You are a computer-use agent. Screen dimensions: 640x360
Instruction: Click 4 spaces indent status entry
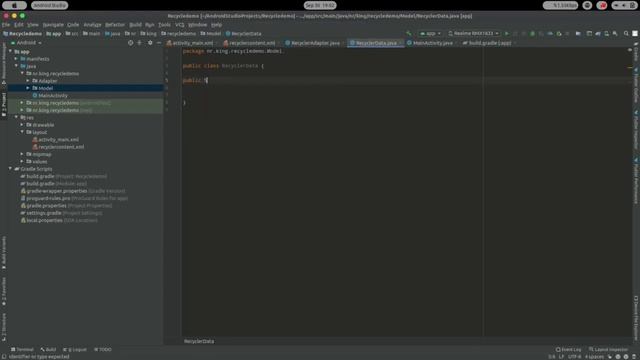tap(594, 357)
